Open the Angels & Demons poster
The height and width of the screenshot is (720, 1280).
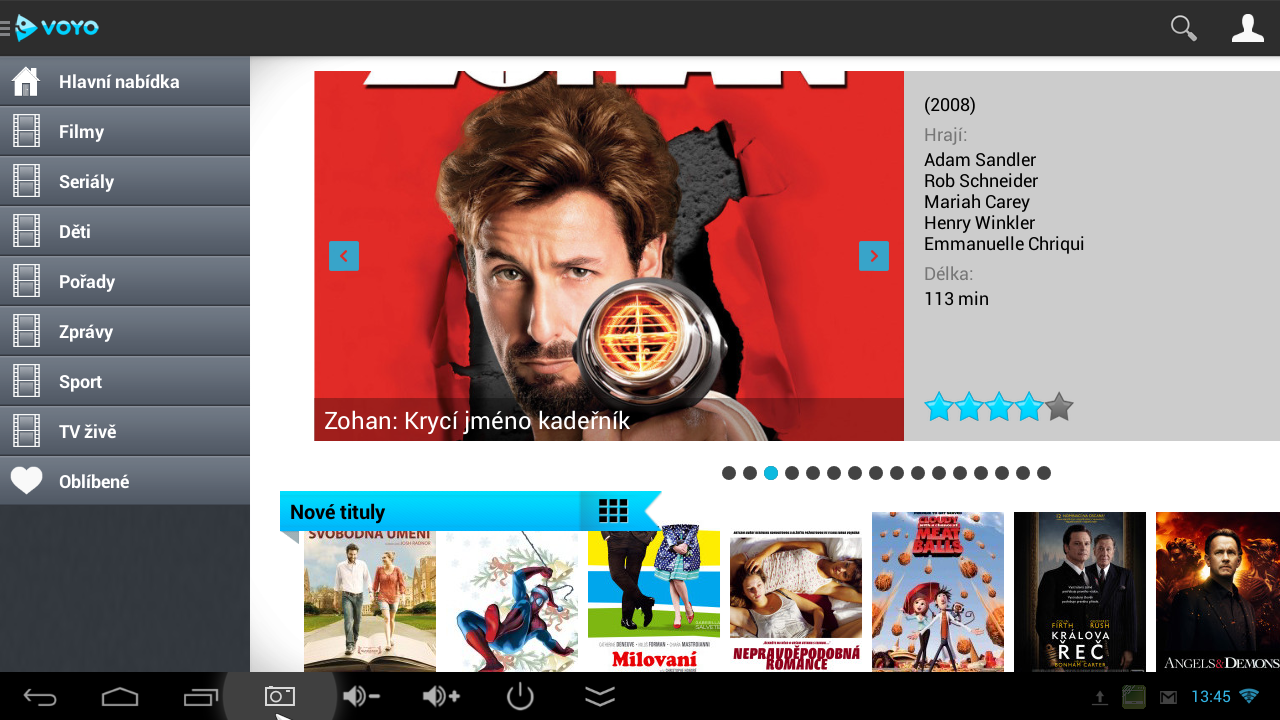pyautogui.click(x=1217, y=591)
